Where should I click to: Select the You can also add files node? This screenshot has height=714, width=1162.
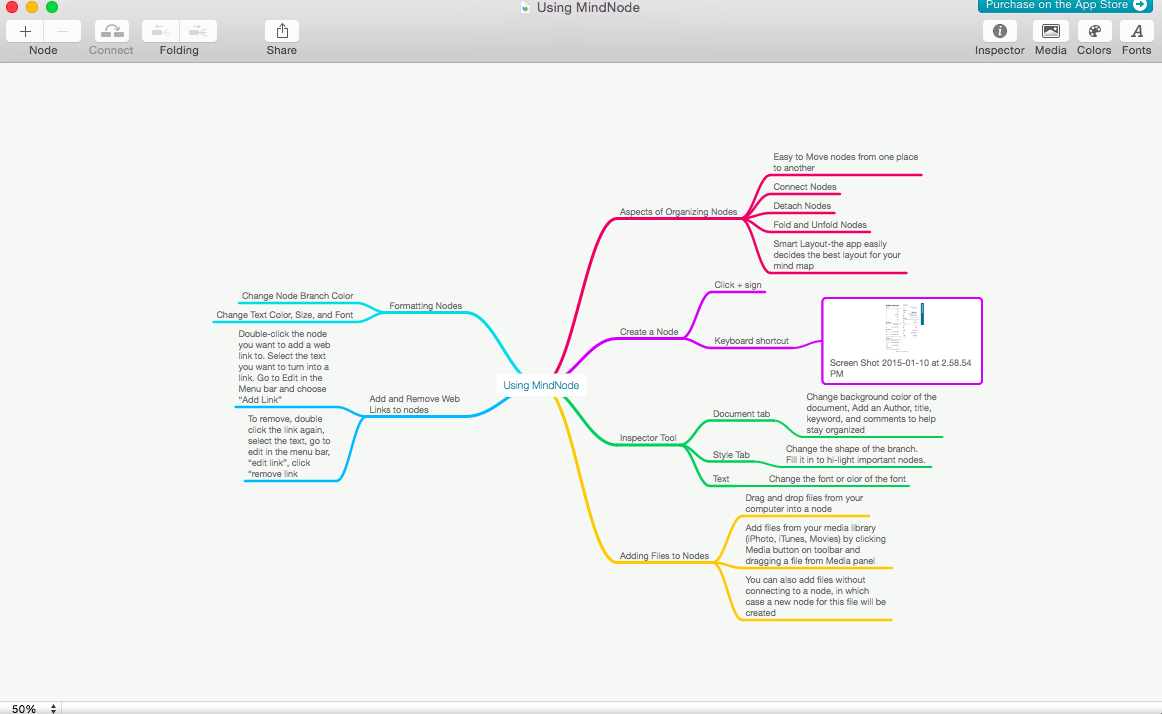coord(815,596)
